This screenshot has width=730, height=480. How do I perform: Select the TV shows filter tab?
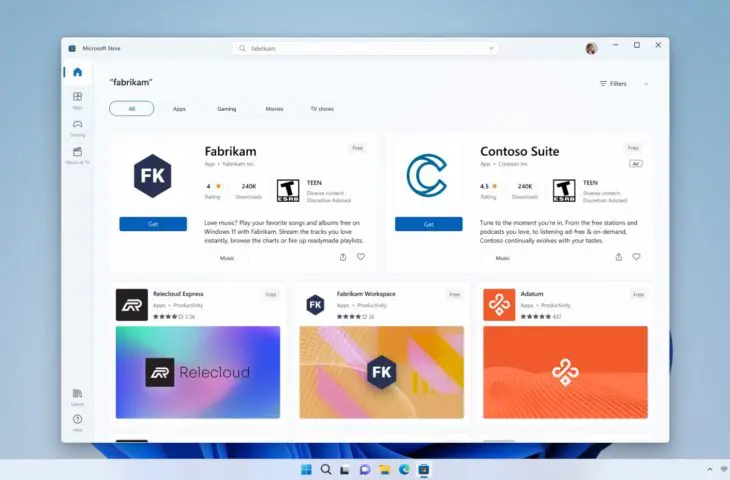(x=322, y=109)
